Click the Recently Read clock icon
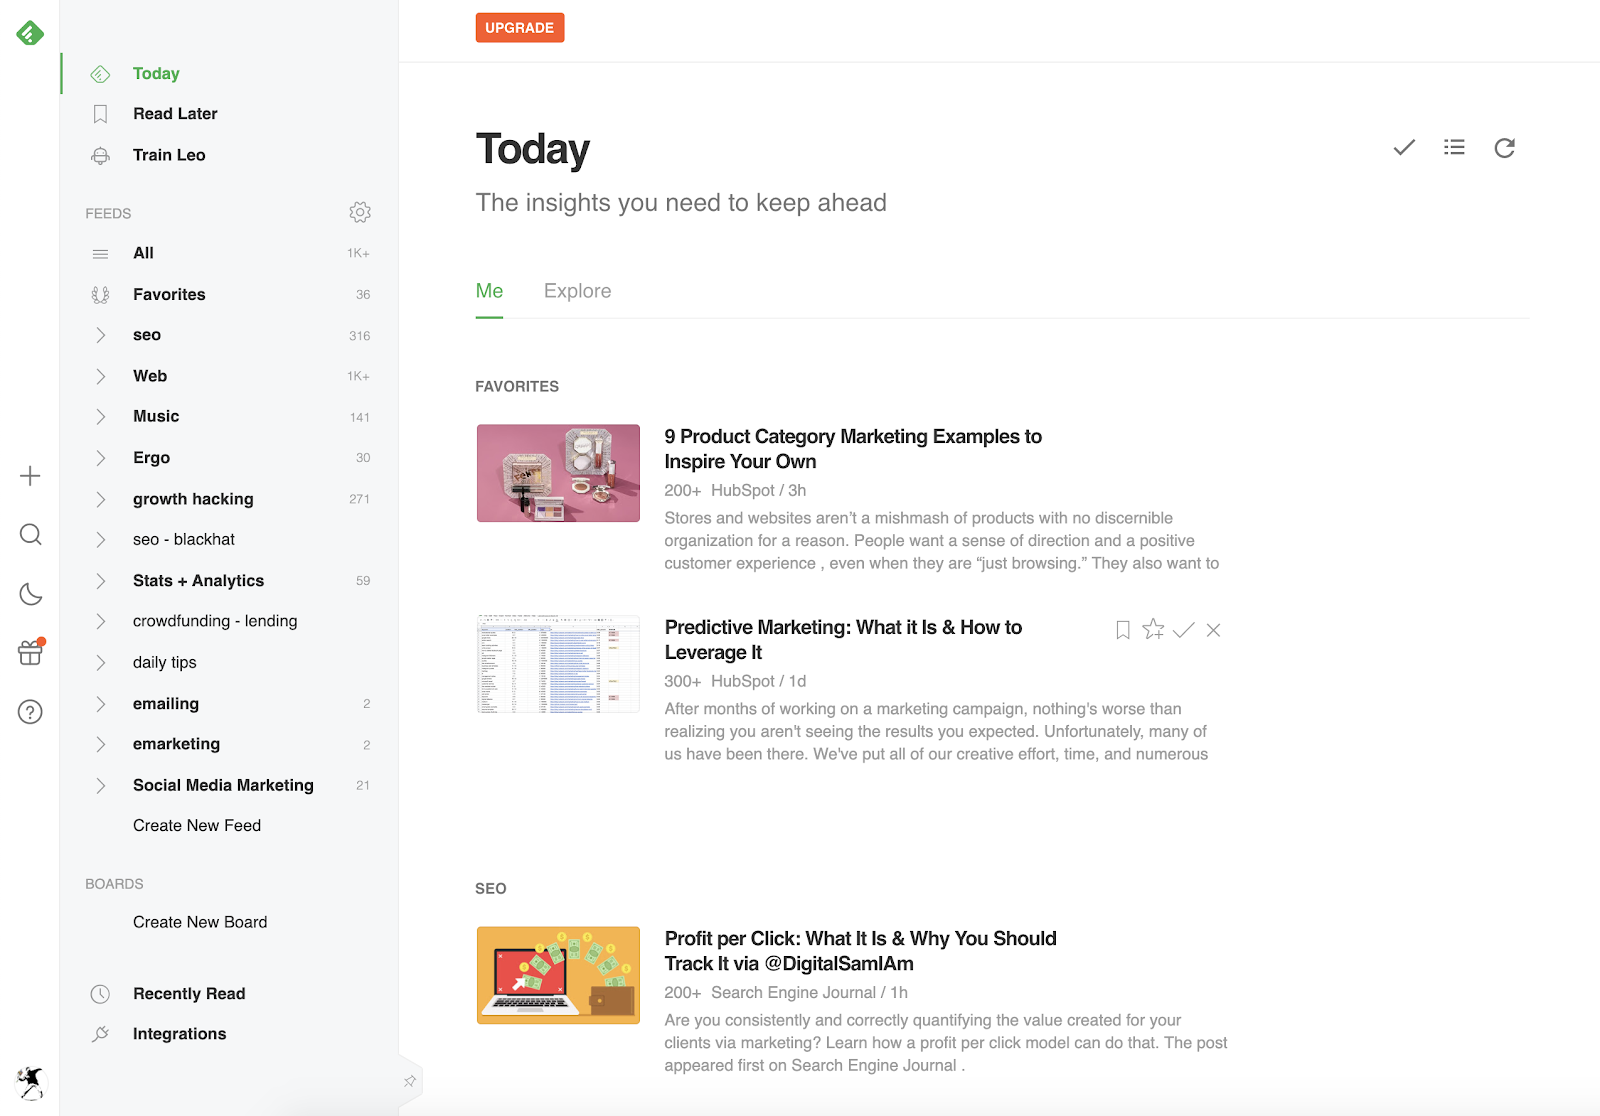 (100, 994)
